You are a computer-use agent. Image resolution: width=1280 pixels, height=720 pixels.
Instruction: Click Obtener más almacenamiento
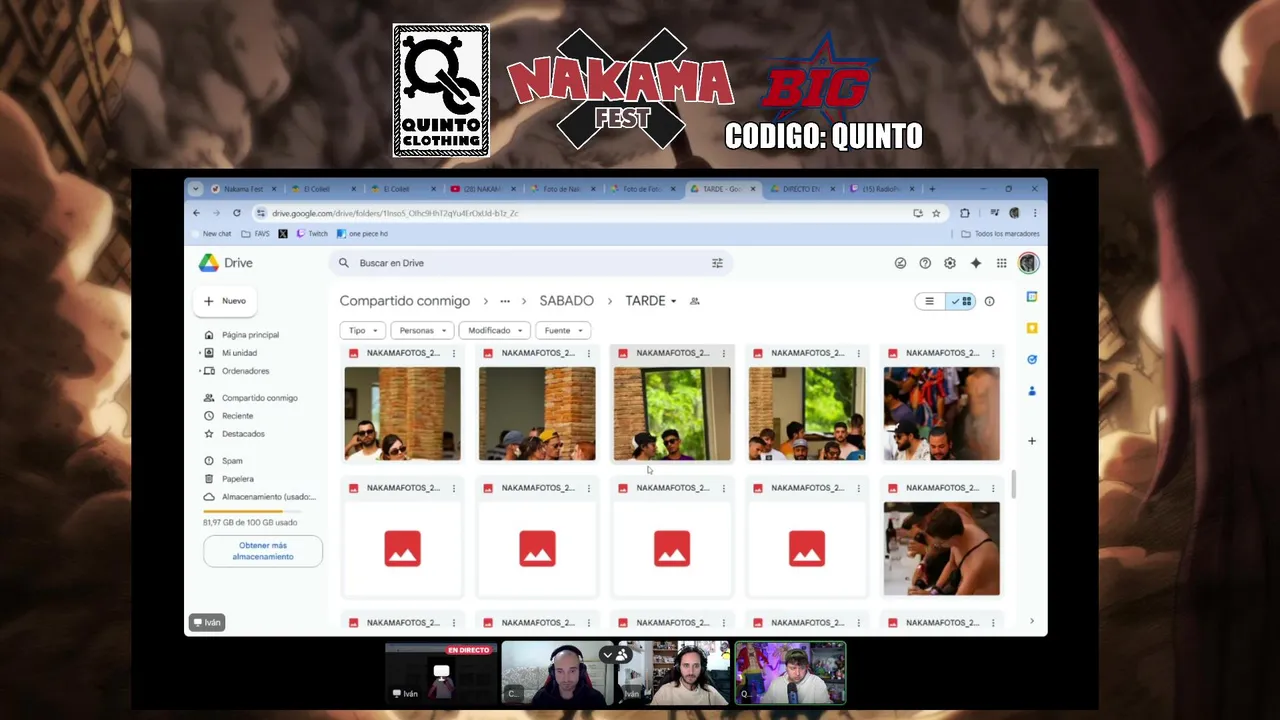coord(263,551)
